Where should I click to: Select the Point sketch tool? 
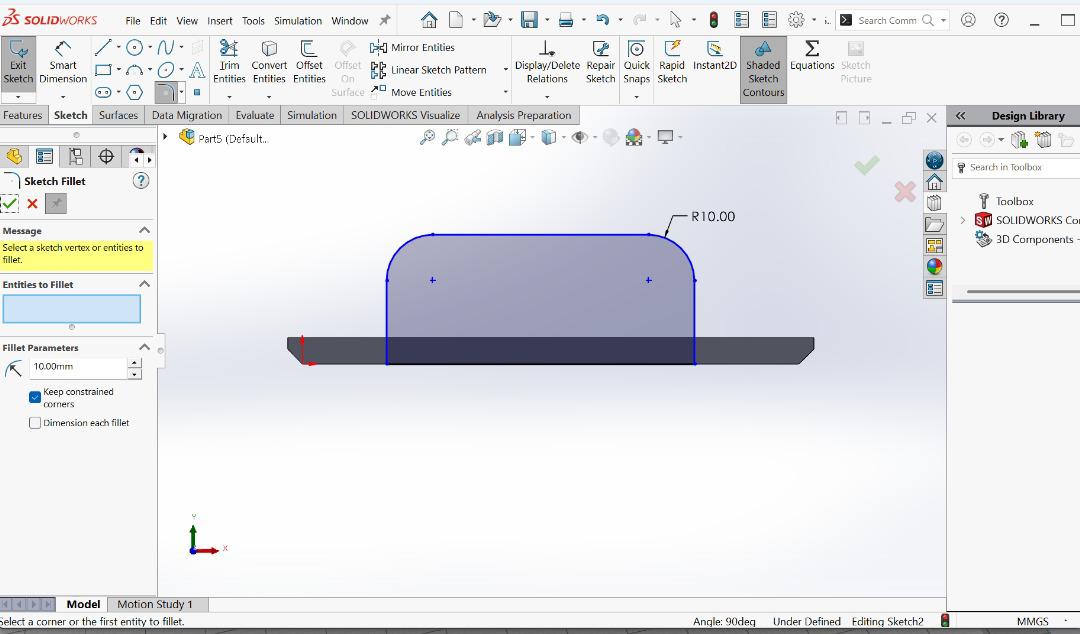point(197,92)
